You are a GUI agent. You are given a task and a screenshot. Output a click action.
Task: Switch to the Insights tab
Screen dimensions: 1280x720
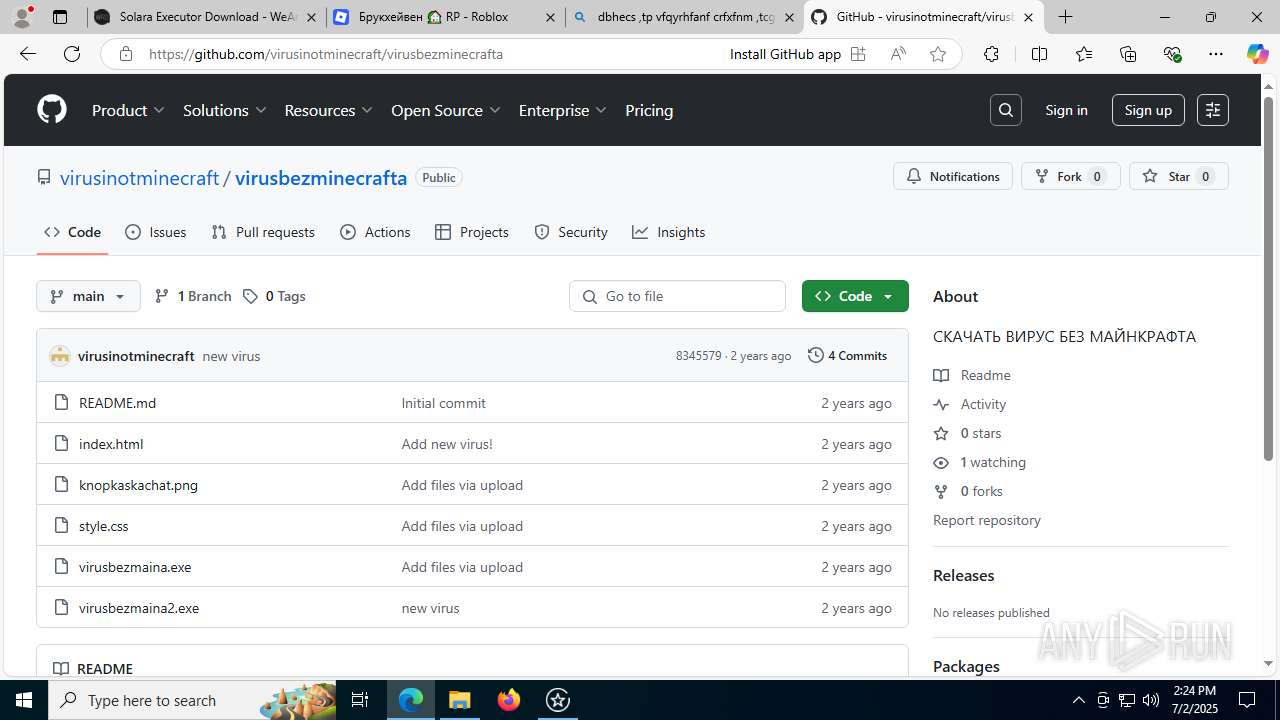tap(669, 232)
